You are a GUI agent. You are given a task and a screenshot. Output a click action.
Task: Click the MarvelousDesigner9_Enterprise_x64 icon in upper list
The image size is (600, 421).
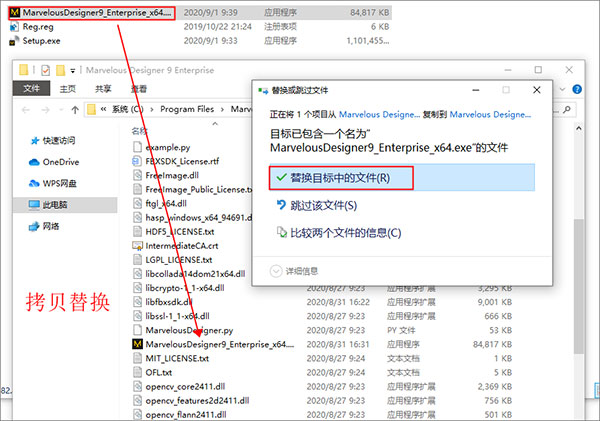pos(15,13)
